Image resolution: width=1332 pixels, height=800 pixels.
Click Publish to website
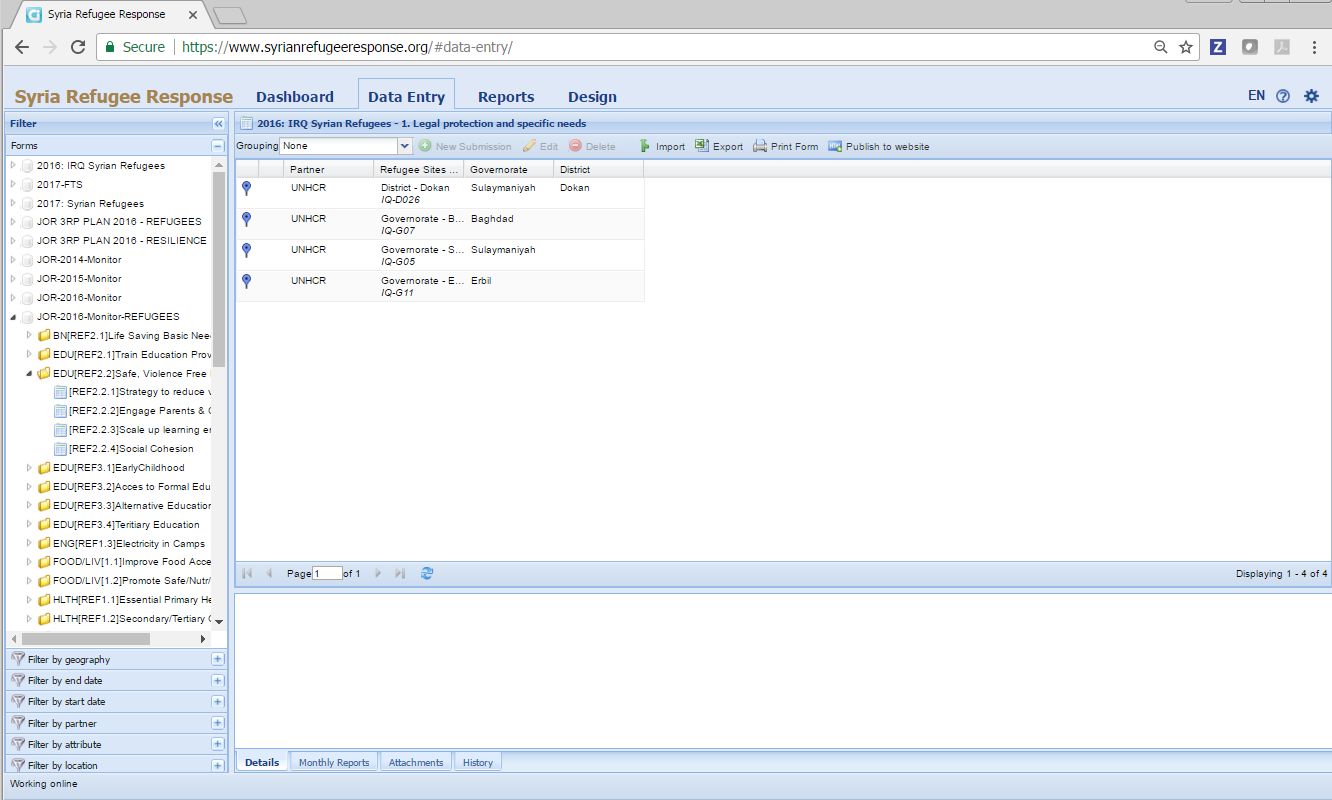(879, 146)
